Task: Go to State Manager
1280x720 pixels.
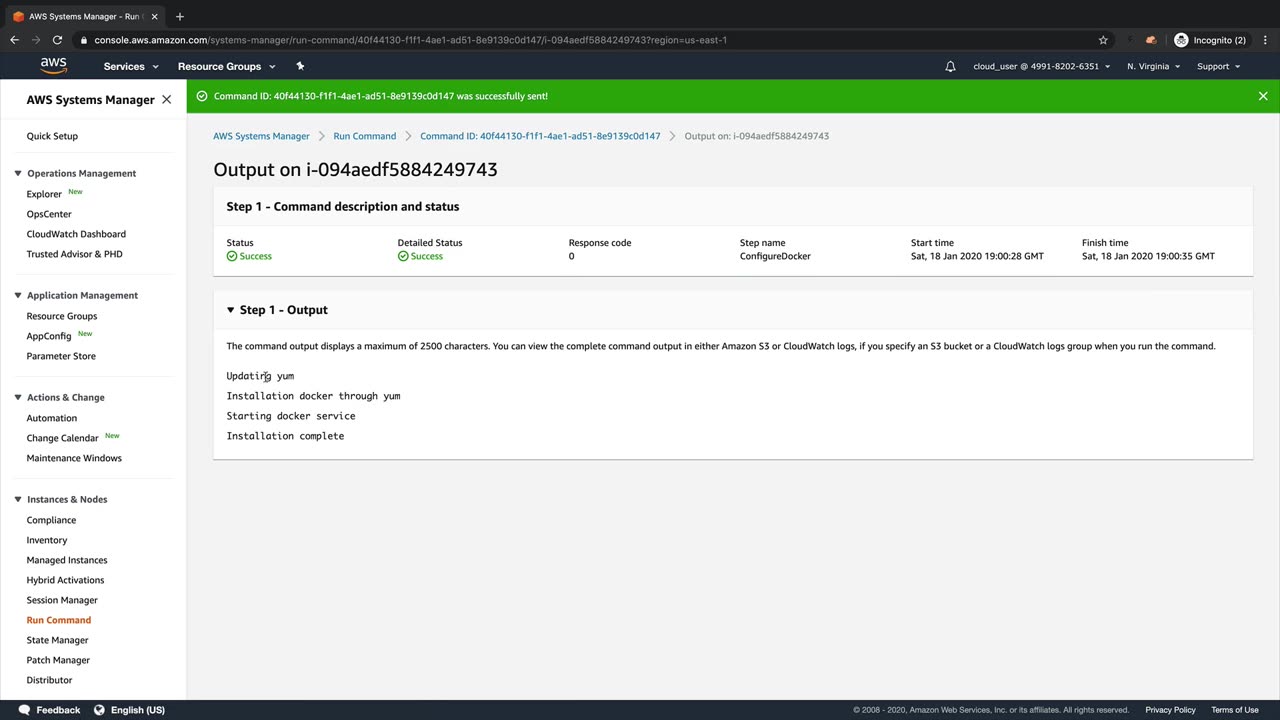Action: [x=57, y=640]
